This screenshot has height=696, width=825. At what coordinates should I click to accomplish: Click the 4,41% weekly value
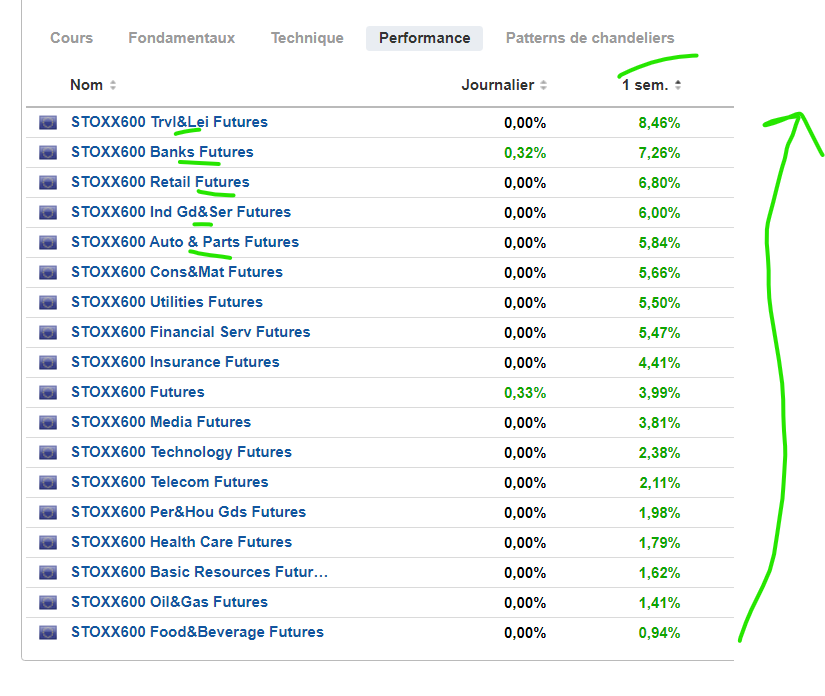659,363
